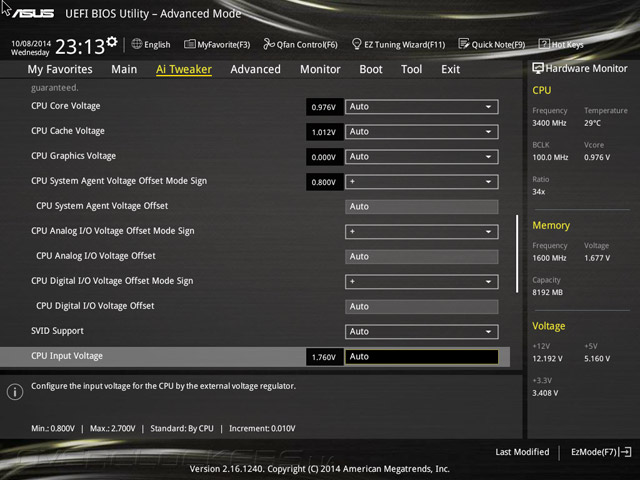Click the 0.976V core voltage readout

[324, 107]
